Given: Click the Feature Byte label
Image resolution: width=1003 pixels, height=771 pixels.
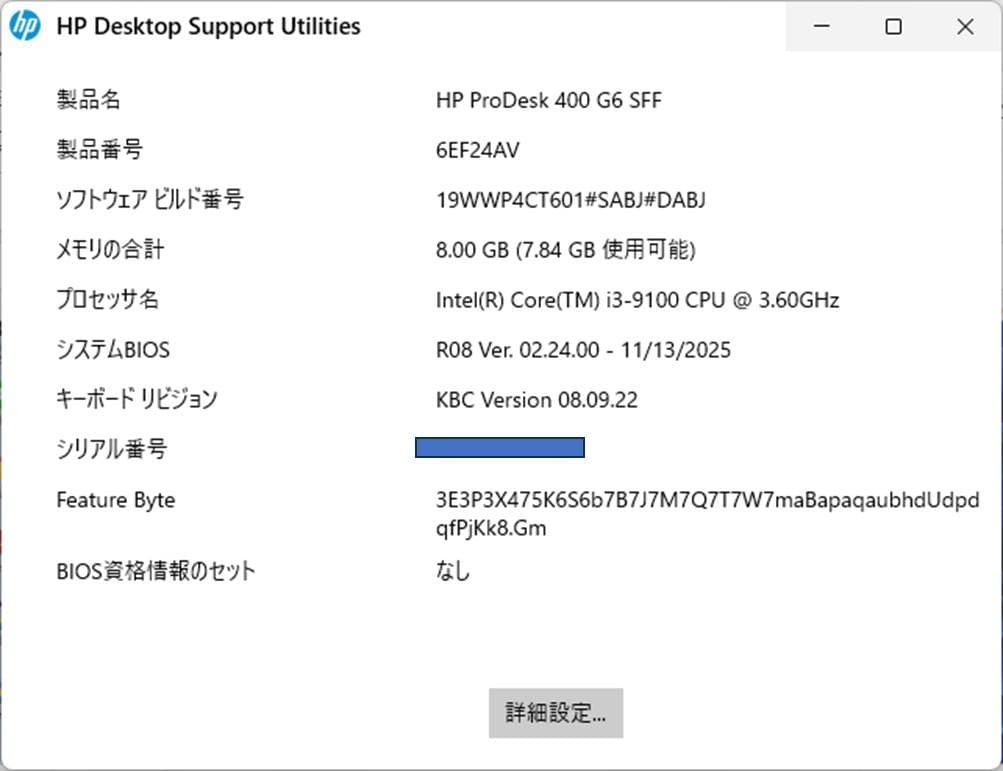Looking at the screenshot, I should pyautogui.click(x=116, y=500).
